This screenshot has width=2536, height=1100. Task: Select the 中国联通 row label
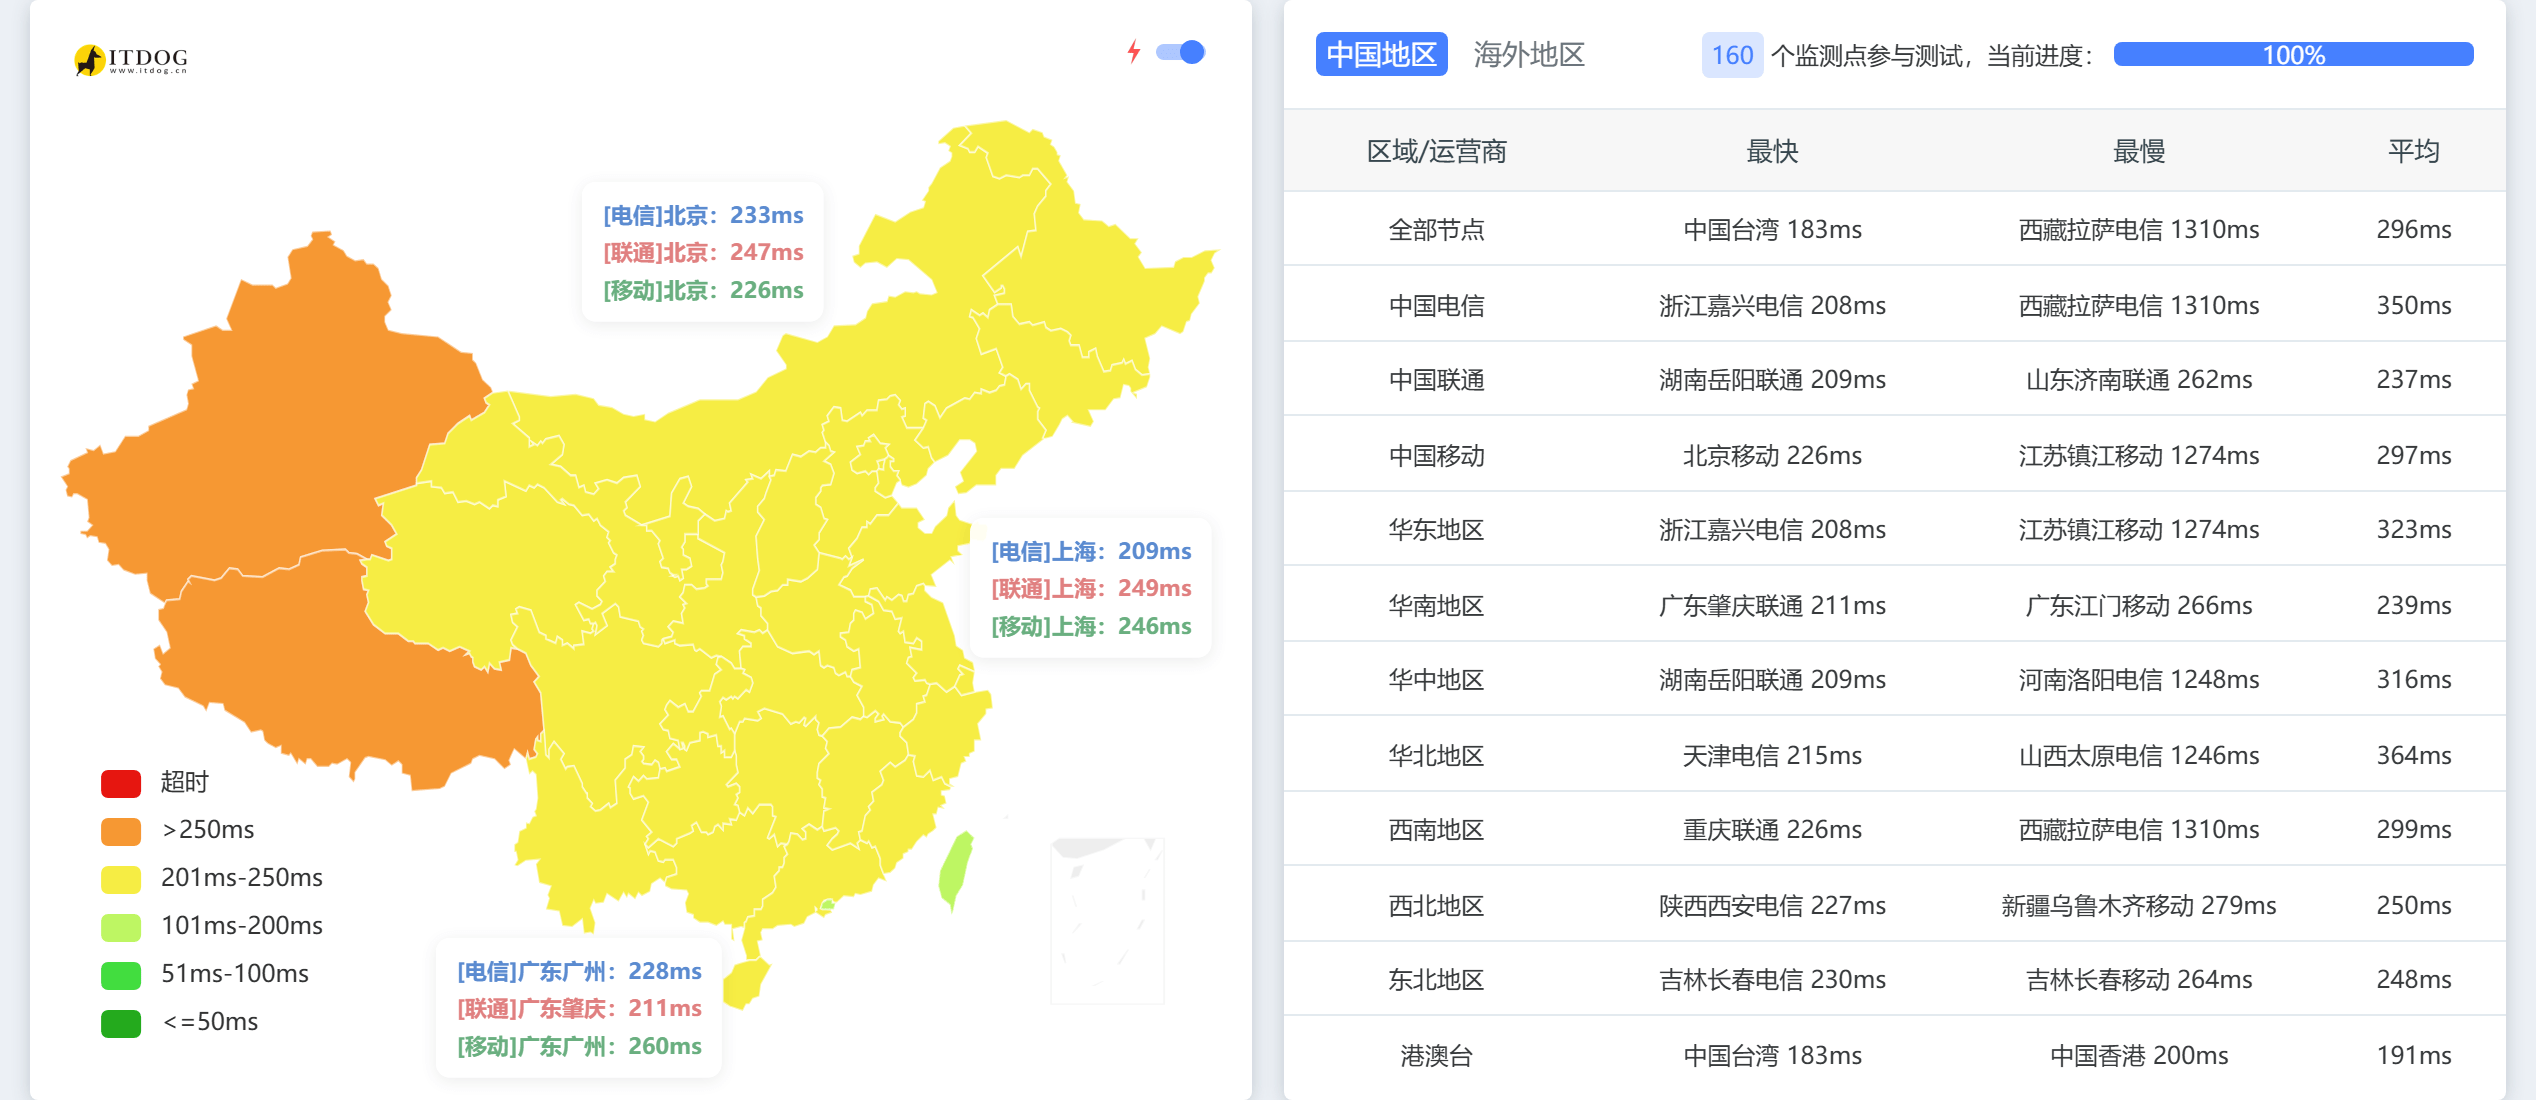(1436, 379)
